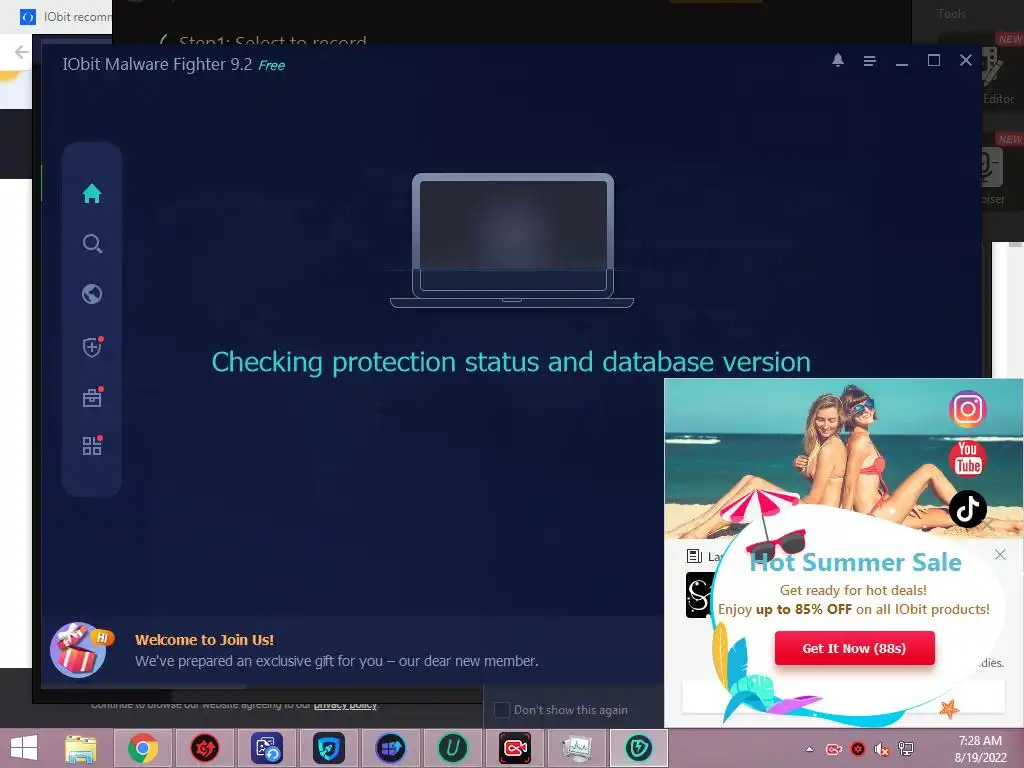
Task: Open File Explorer from the taskbar
Action: tap(80, 748)
